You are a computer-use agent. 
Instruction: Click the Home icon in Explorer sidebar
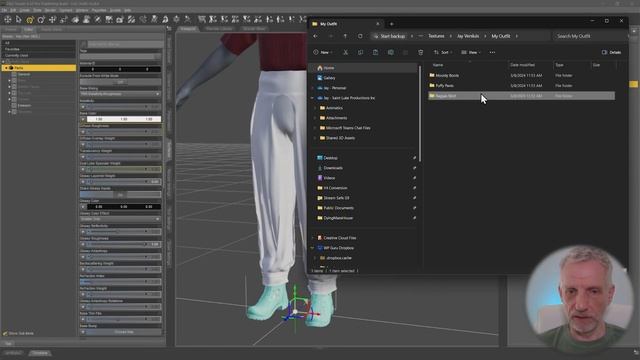[x=320, y=68]
